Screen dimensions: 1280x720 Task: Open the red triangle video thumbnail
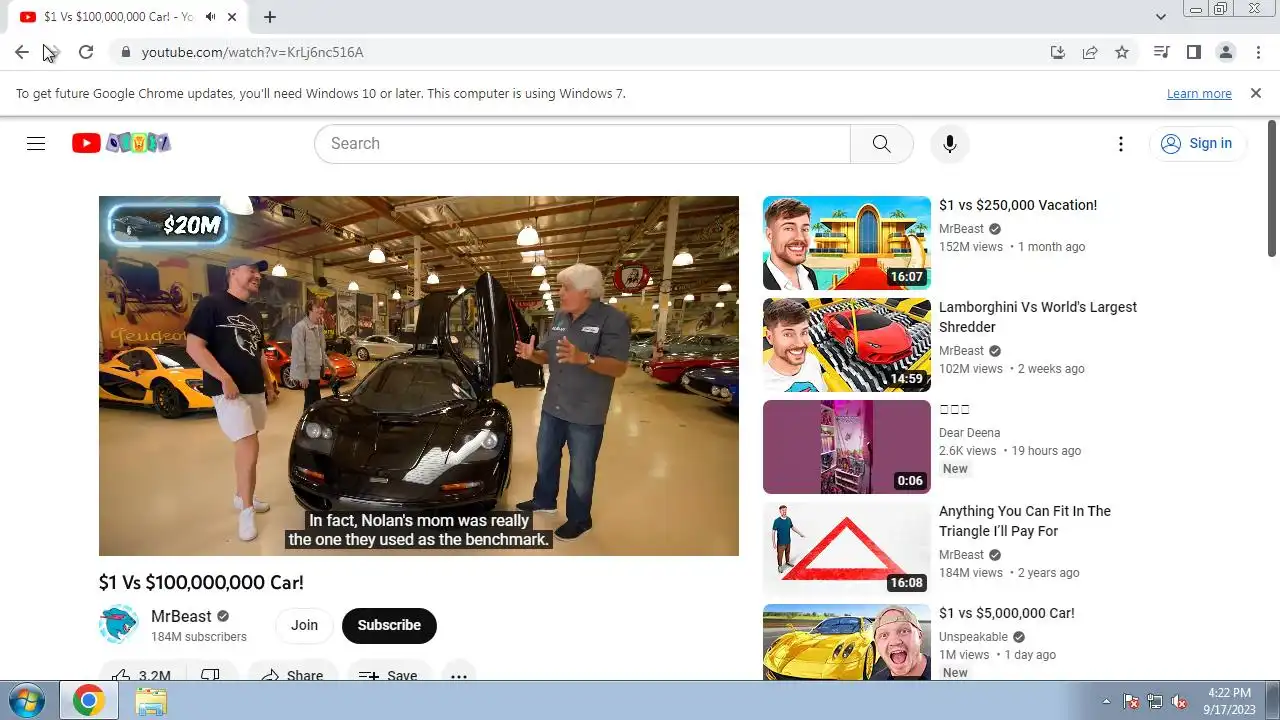point(847,549)
